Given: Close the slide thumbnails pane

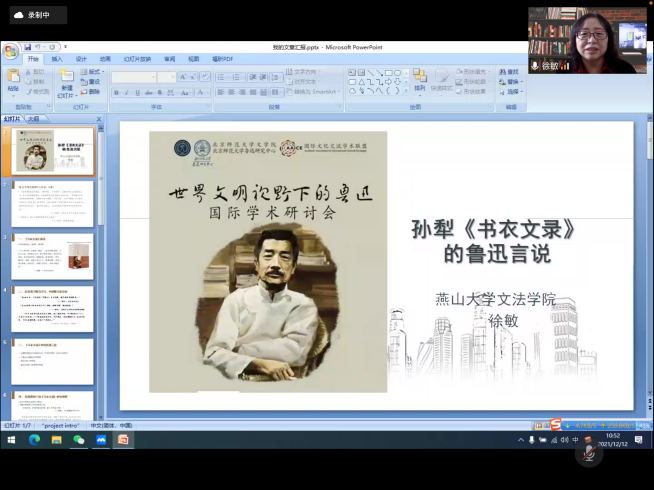Looking at the screenshot, I should 99,118.
